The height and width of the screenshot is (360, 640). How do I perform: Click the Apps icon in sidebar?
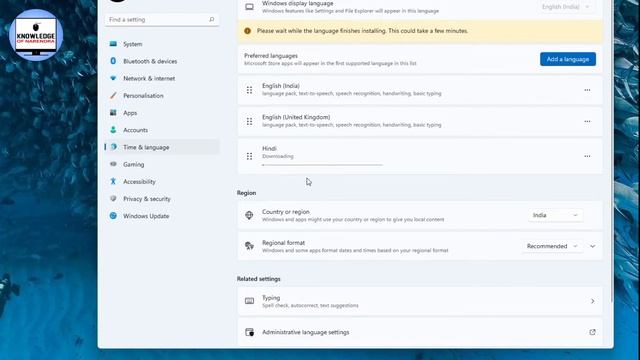[x=113, y=112]
